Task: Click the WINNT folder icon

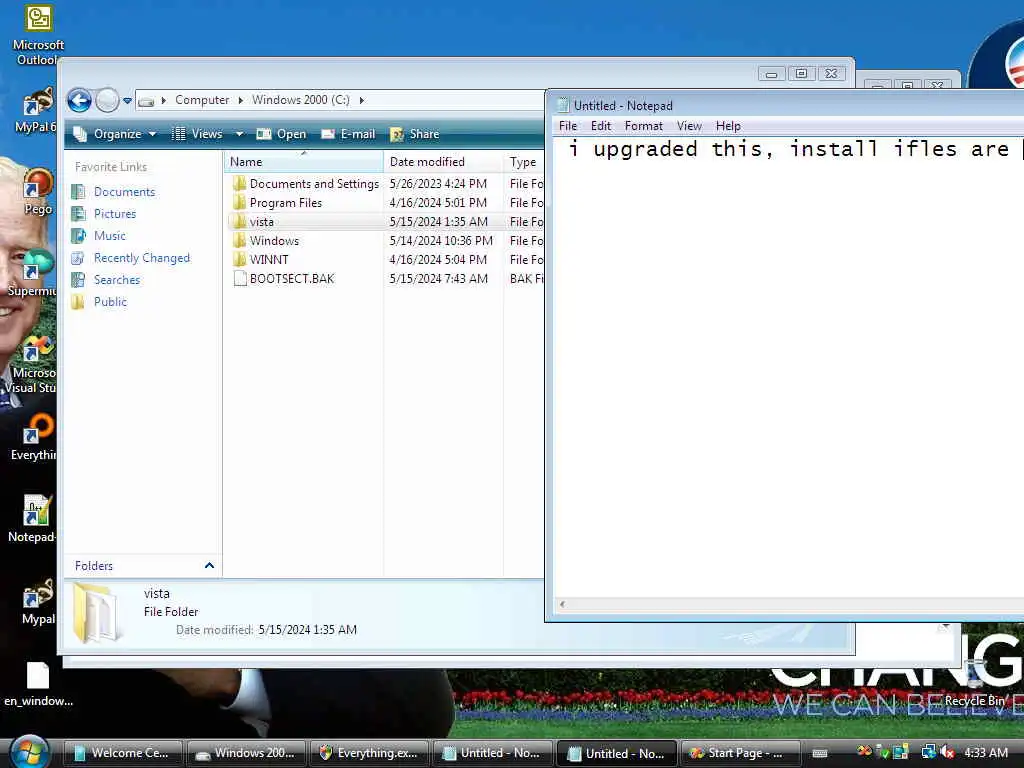Action: pyautogui.click(x=240, y=260)
